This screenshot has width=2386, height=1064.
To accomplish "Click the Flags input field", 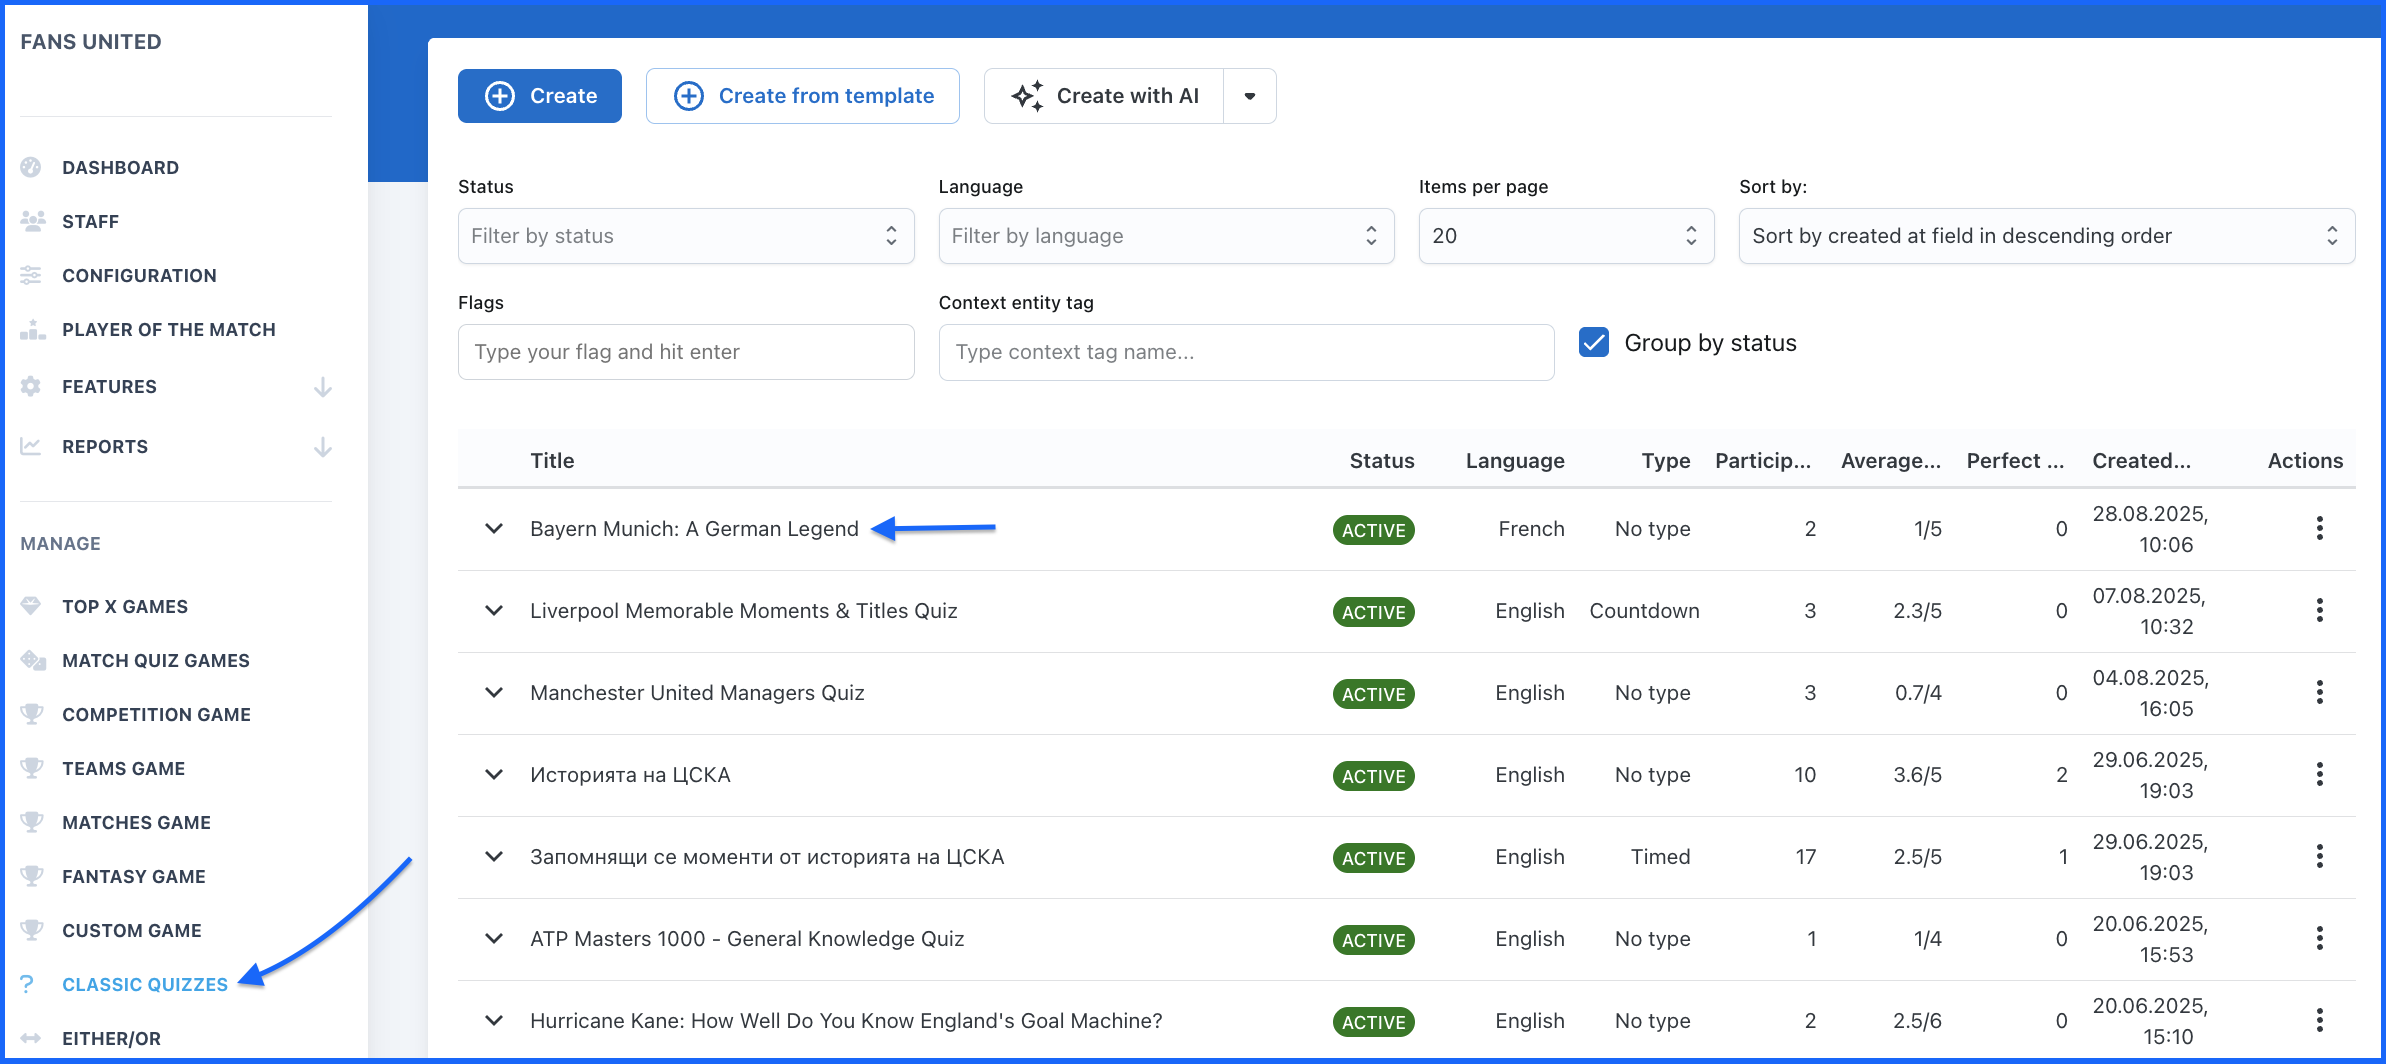I will coord(685,352).
